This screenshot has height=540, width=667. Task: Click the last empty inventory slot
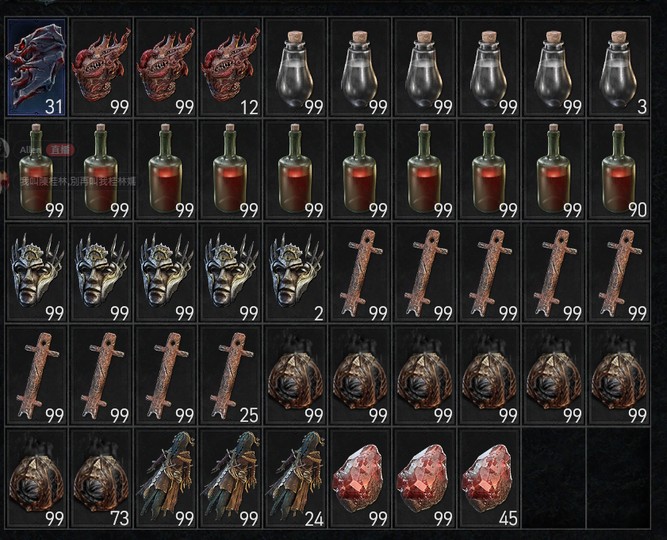coord(619,479)
